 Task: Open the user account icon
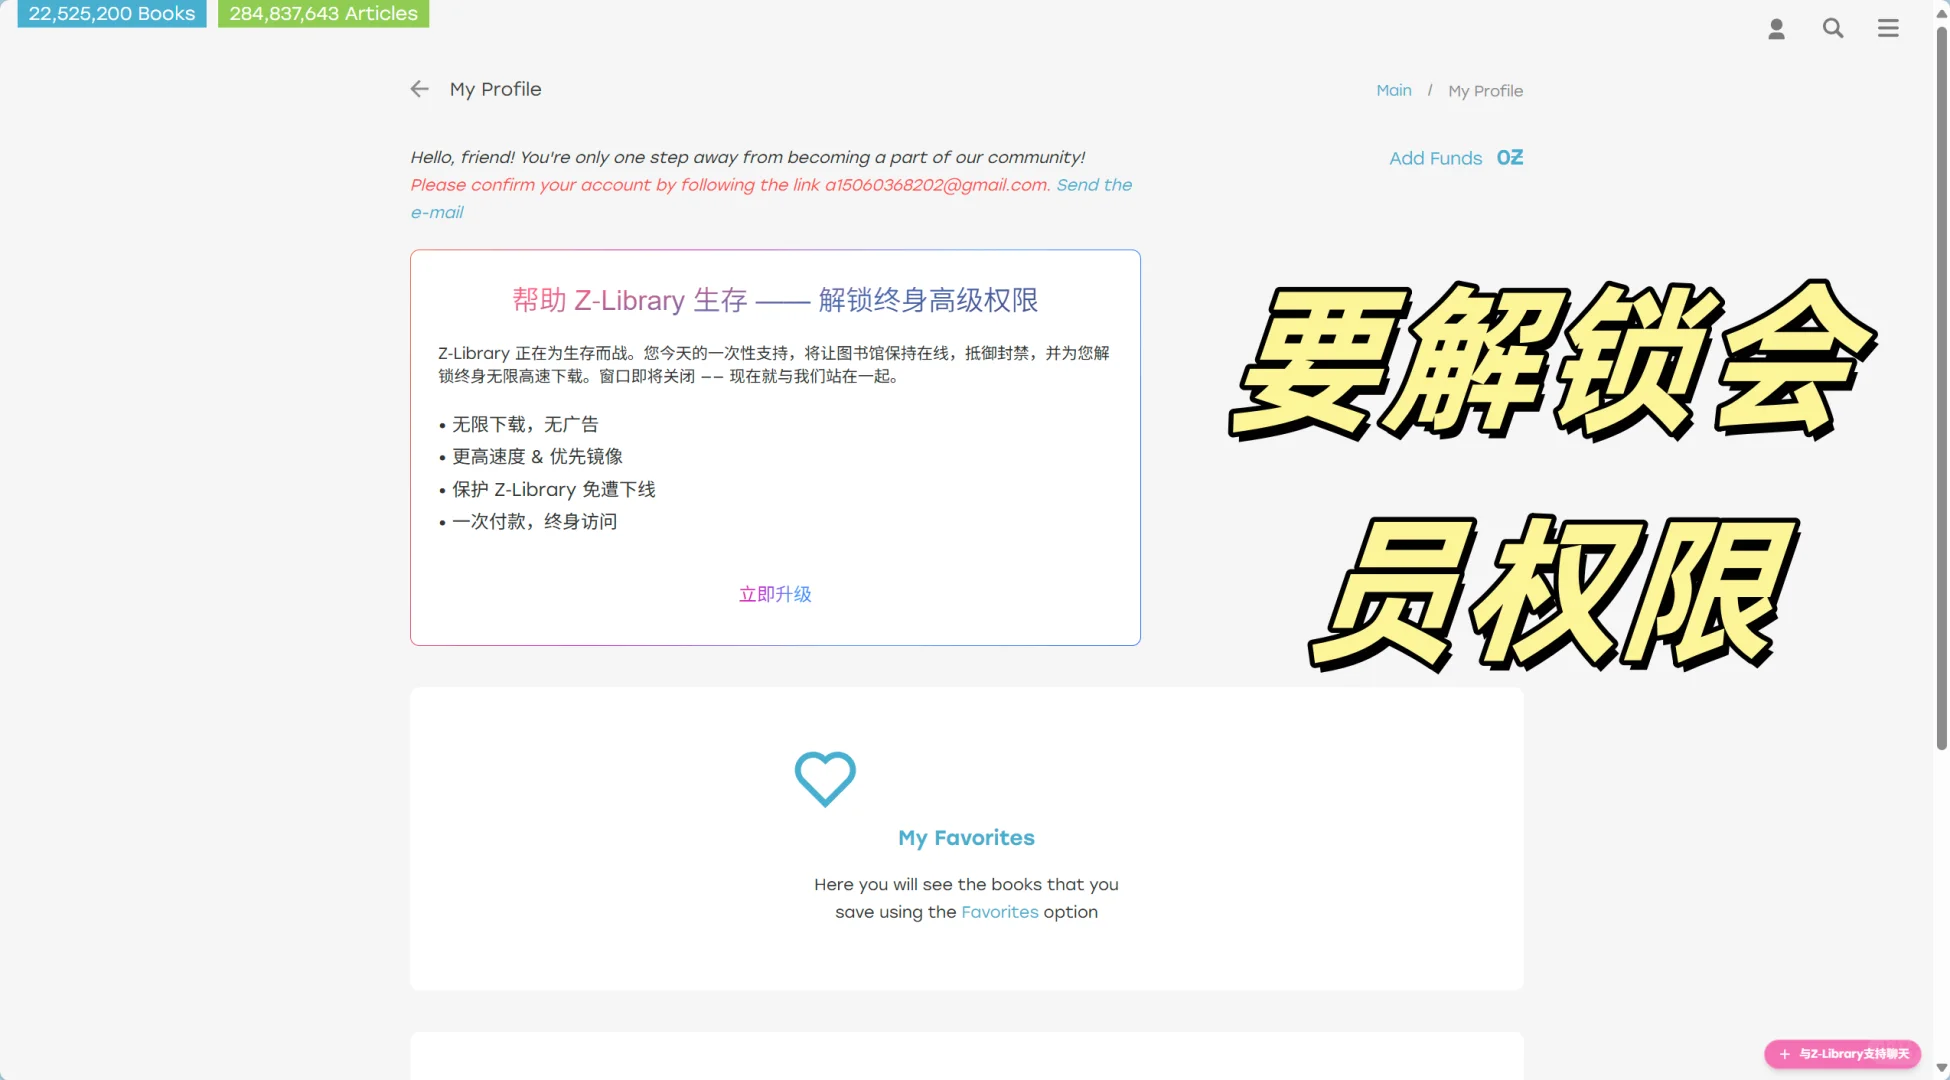click(x=1776, y=29)
